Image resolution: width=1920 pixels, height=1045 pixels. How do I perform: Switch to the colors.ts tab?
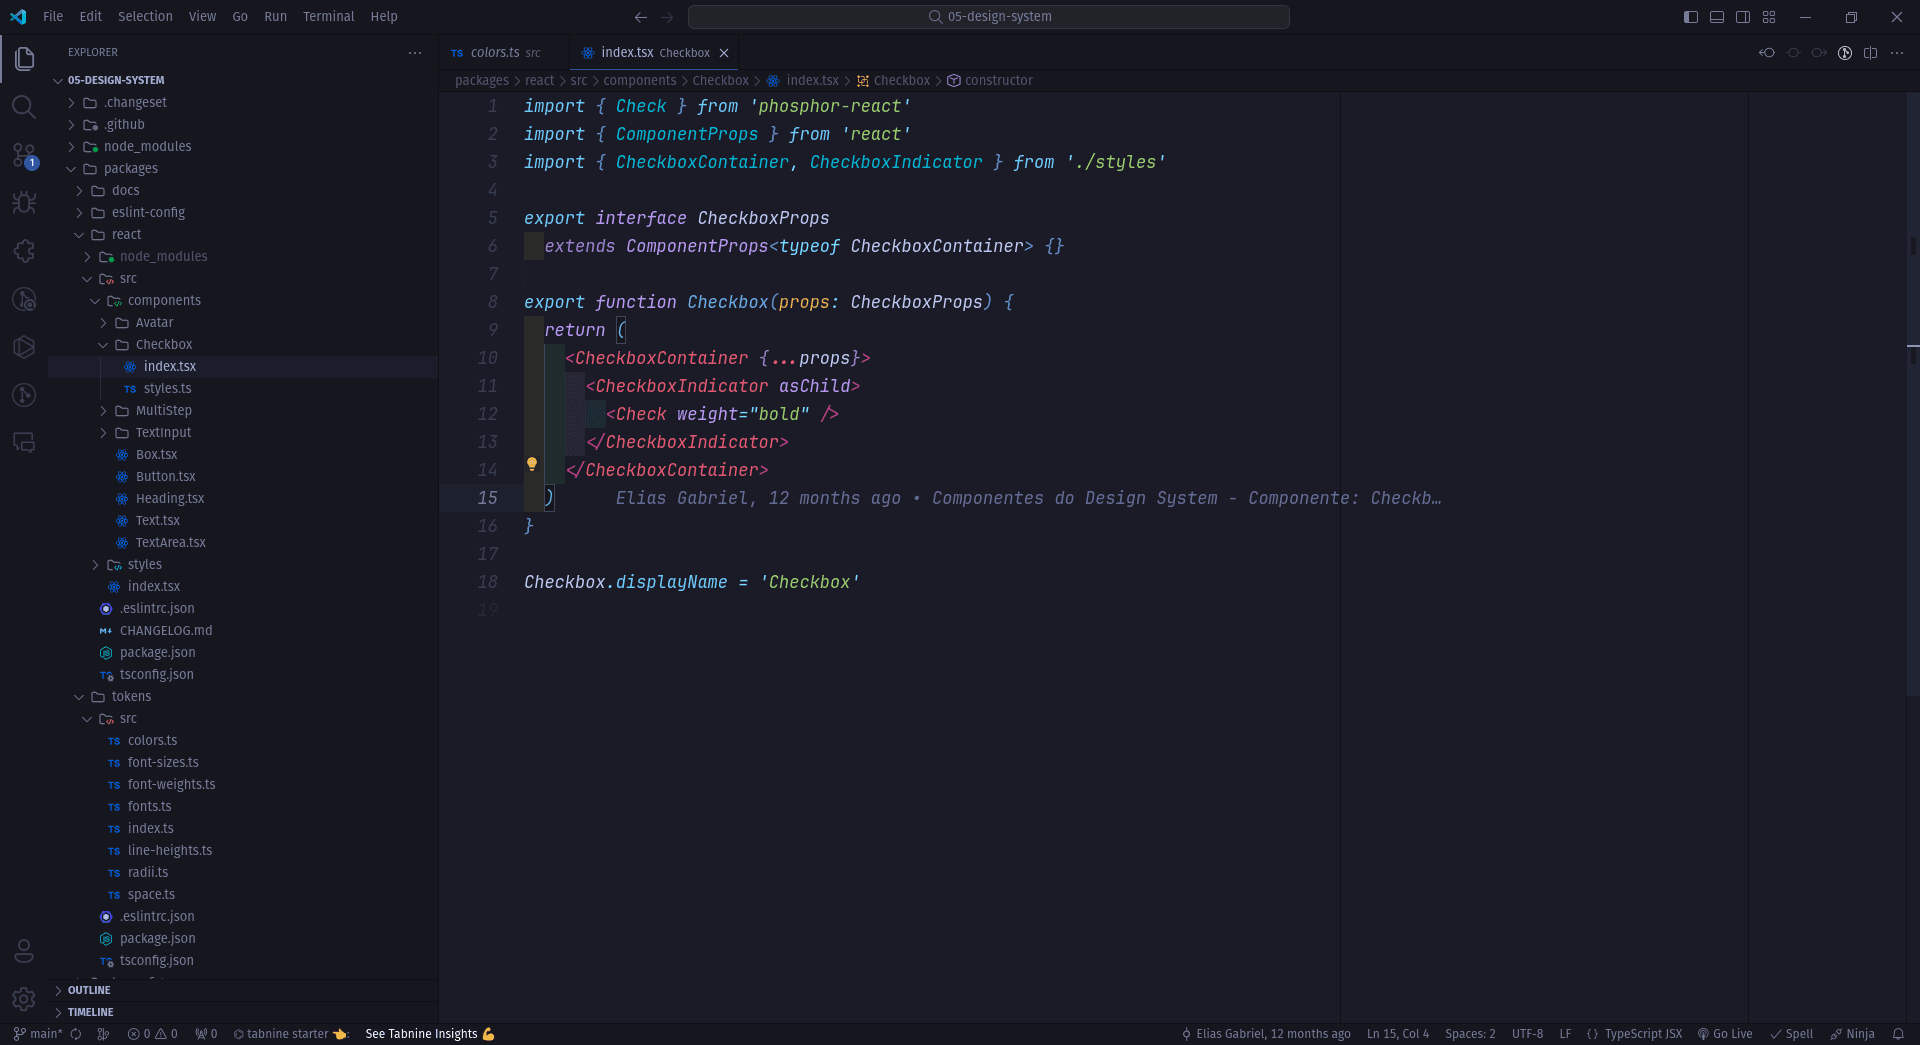[494, 52]
